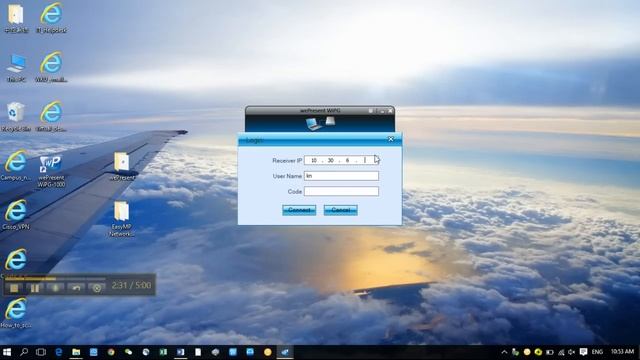Open the Action Center notifications
Screen dimensions: 640x360
click(584, 352)
